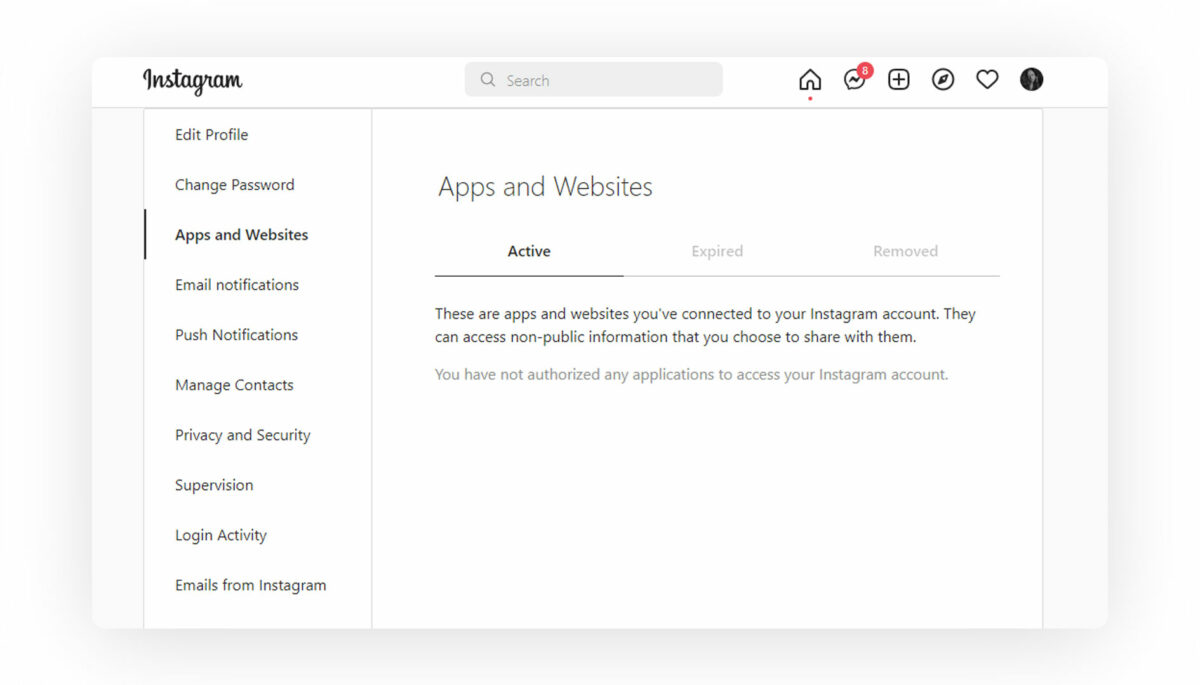1200x685 pixels.
Task: Switch to the Removed tab
Action: coord(904,251)
